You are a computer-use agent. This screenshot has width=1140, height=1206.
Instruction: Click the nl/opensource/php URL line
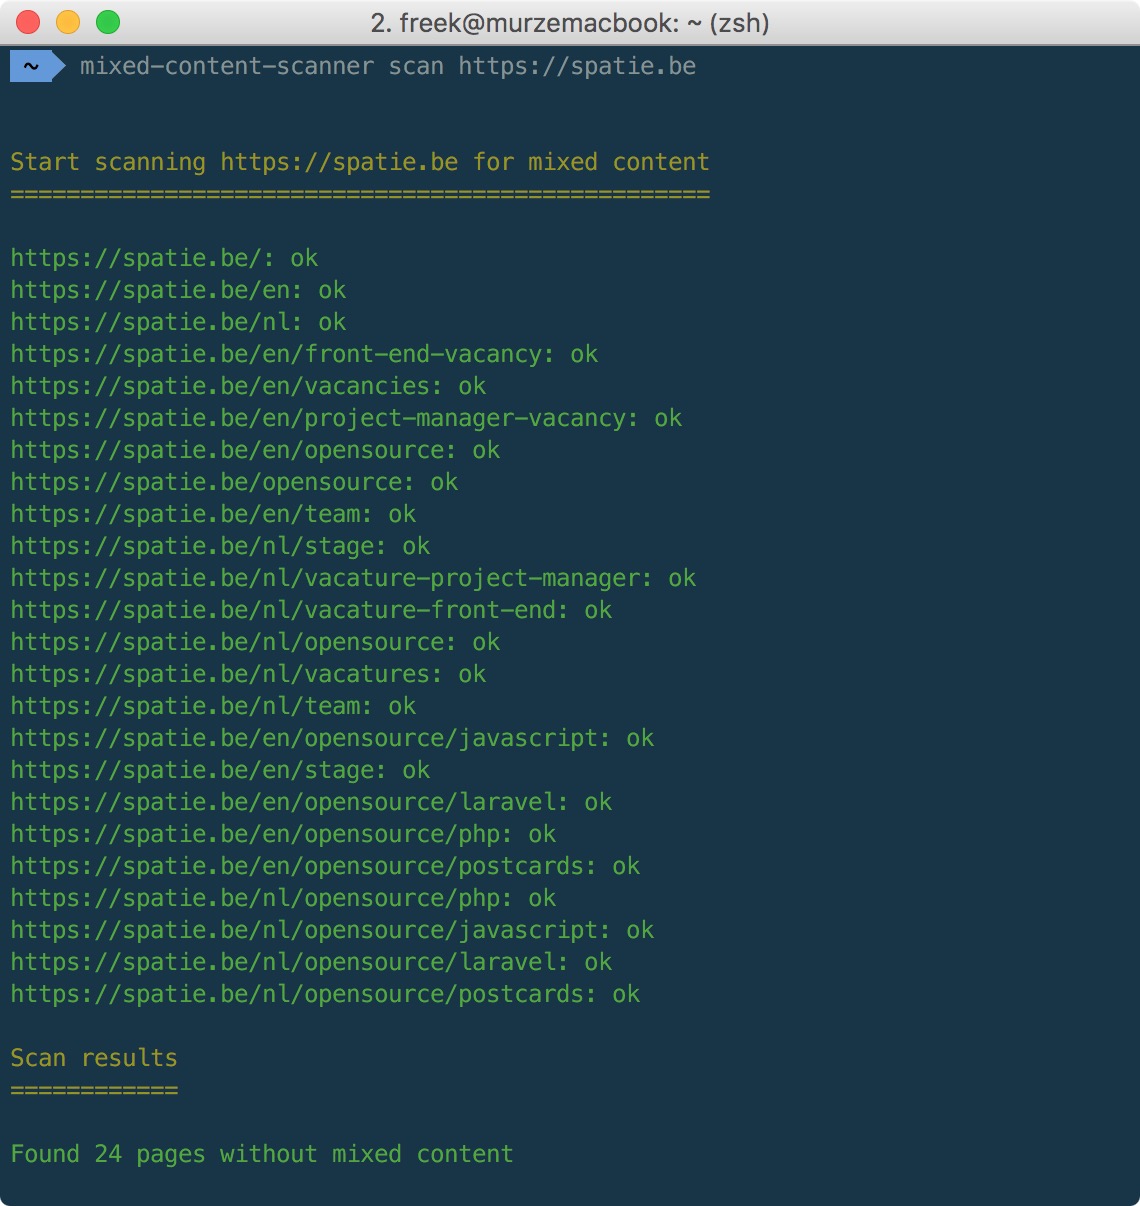point(283,898)
